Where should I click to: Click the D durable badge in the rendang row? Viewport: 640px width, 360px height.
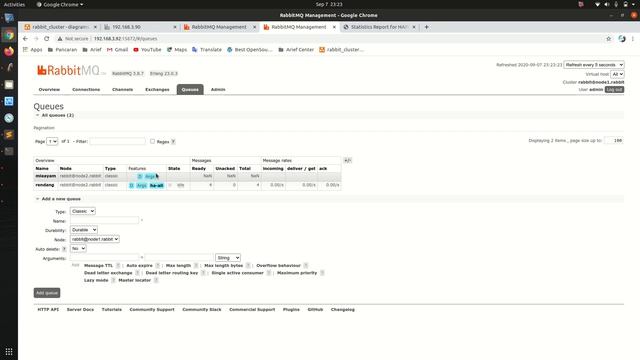pos(131,185)
